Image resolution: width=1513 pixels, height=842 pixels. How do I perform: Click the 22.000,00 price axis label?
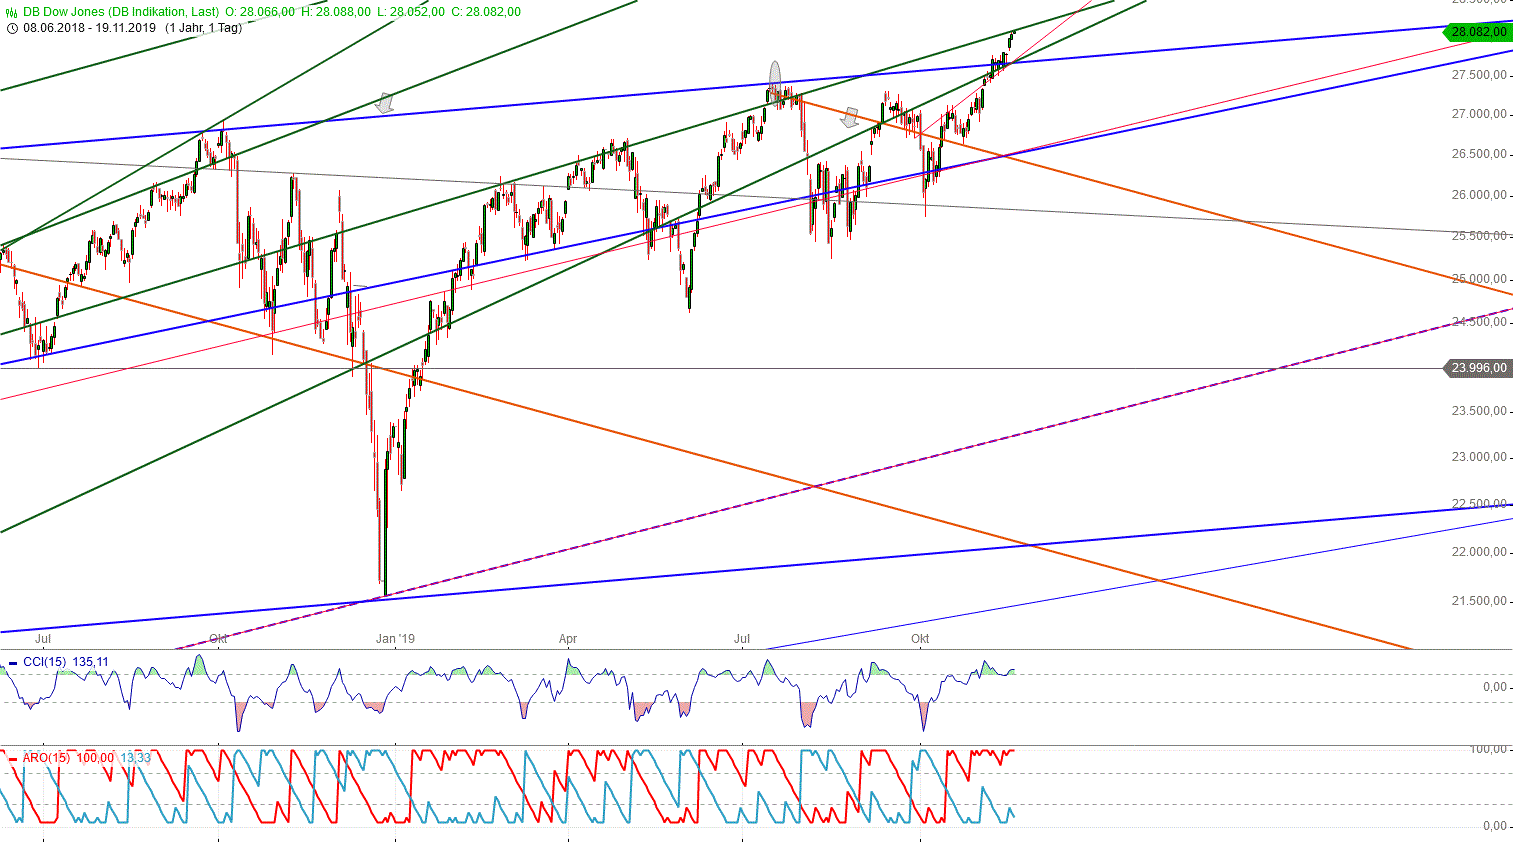(1479, 552)
